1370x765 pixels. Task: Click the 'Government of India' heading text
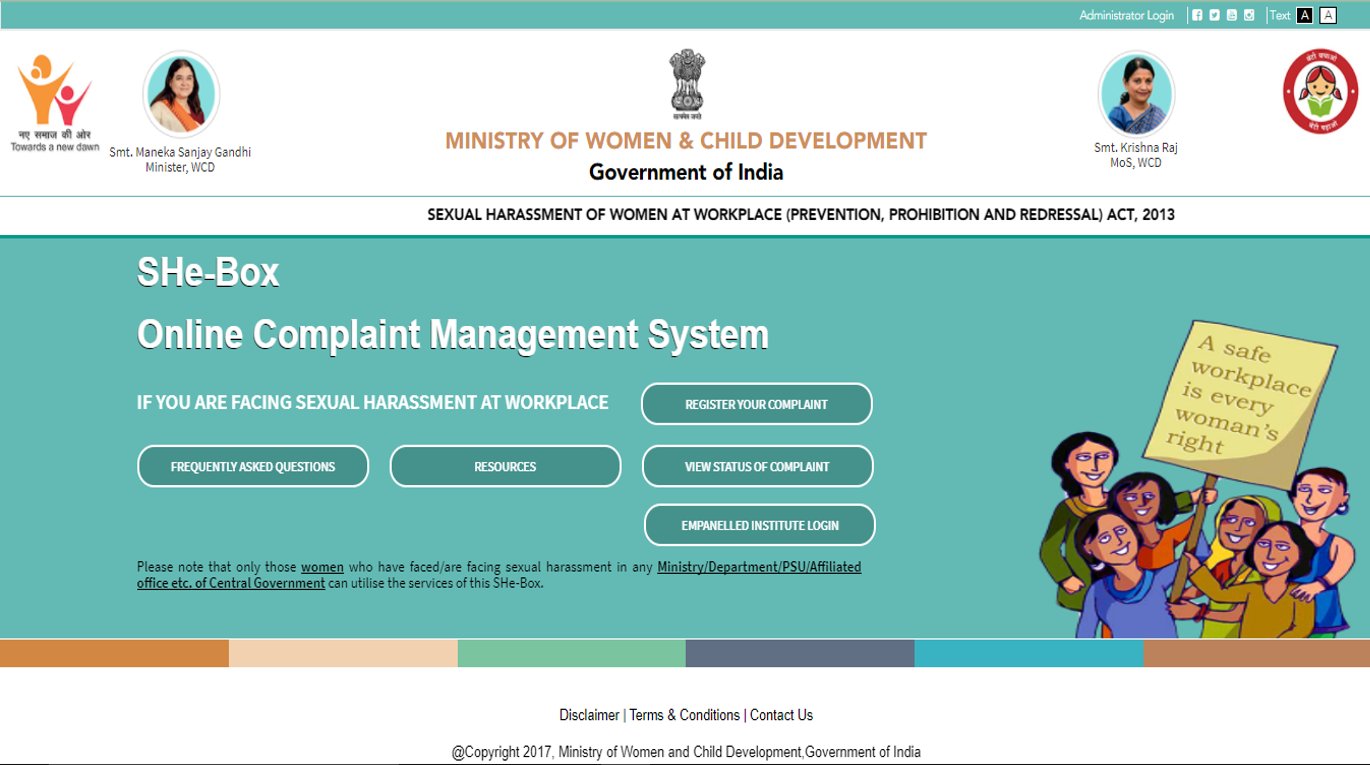click(686, 172)
